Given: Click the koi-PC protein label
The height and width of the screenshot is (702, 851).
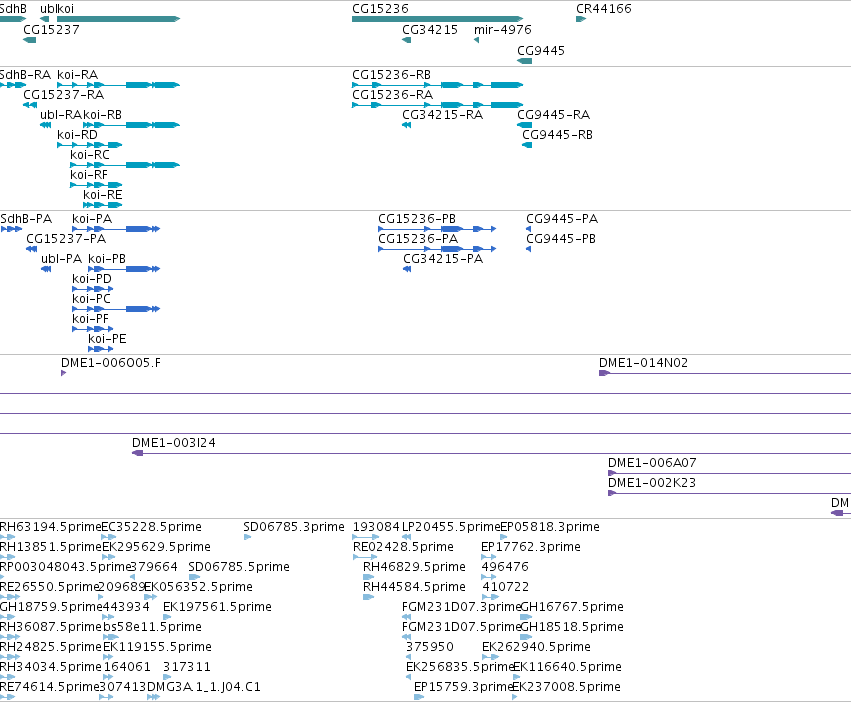Looking at the screenshot, I should coord(91,300).
